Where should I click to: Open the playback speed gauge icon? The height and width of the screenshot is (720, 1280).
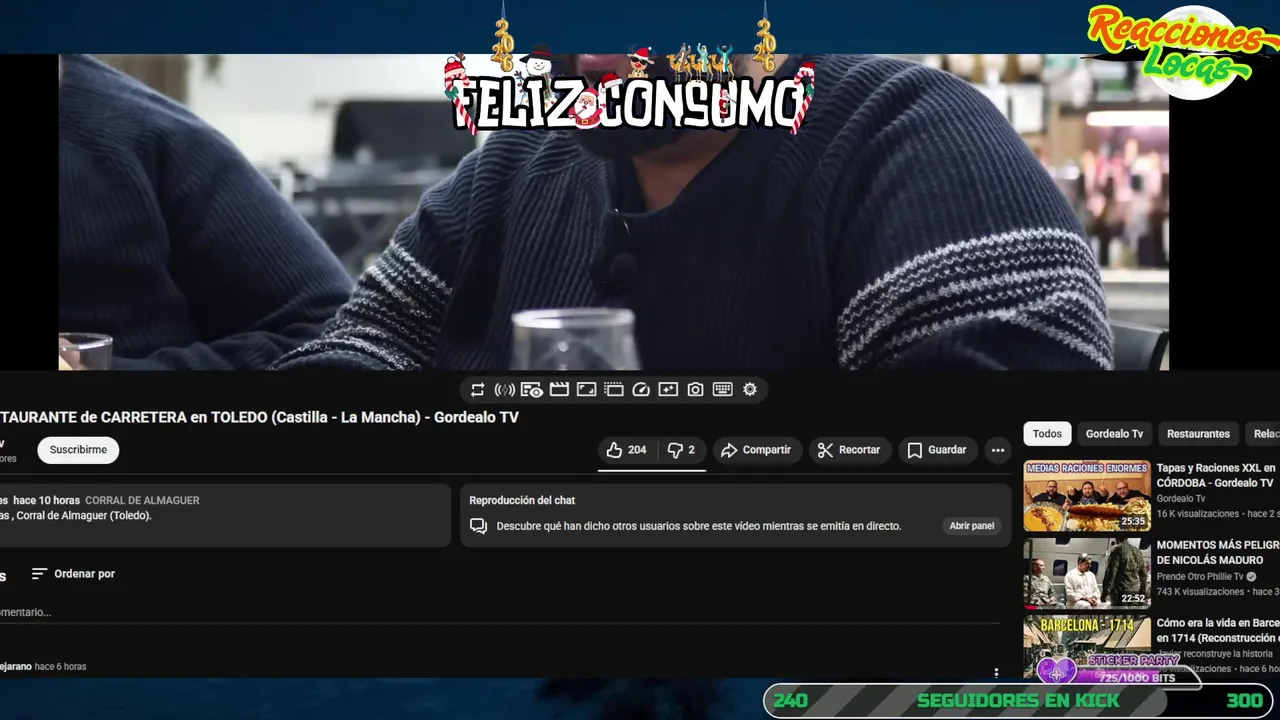pyautogui.click(x=641, y=390)
